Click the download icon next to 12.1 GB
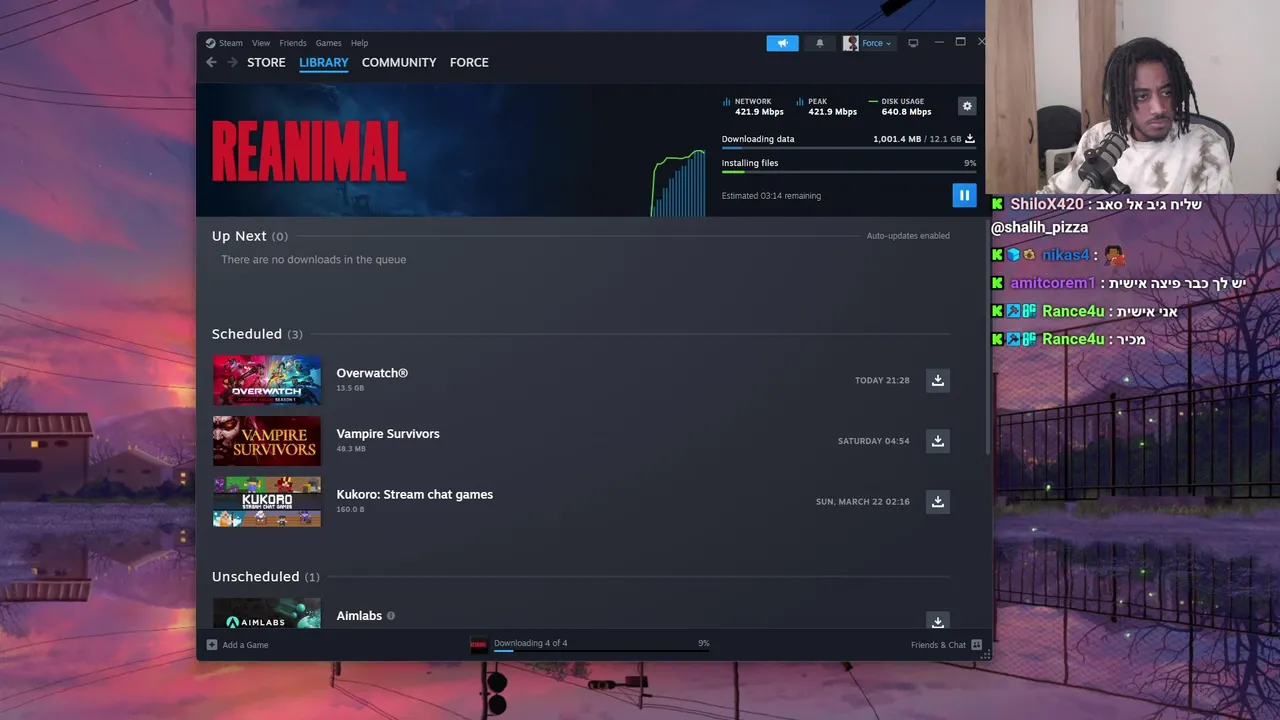This screenshot has width=1280, height=720. [970, 139]
